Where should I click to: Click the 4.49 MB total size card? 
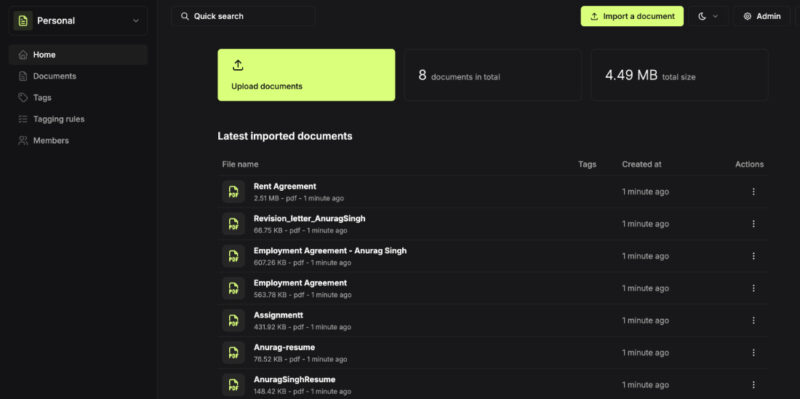coord(680,75)
